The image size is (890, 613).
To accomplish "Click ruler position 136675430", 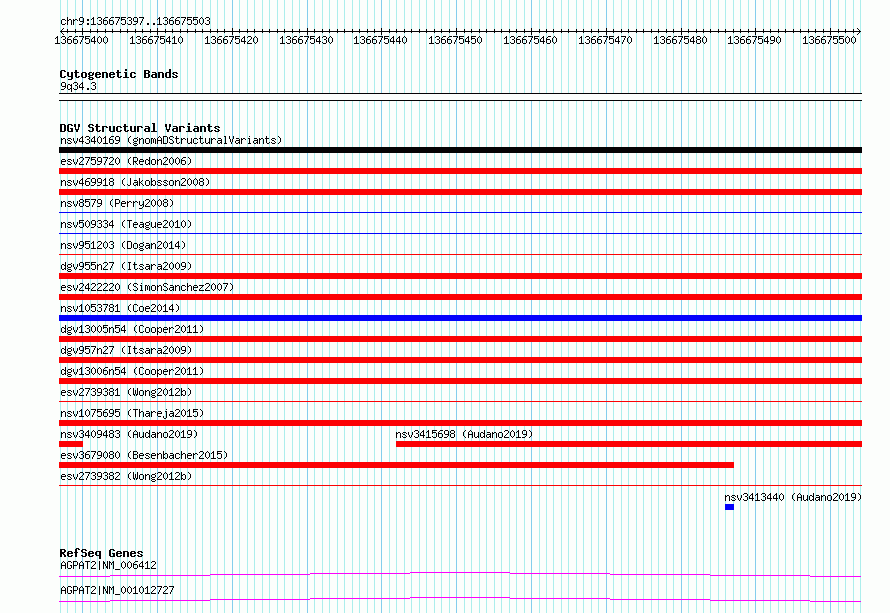I will [x=306, y=40].
